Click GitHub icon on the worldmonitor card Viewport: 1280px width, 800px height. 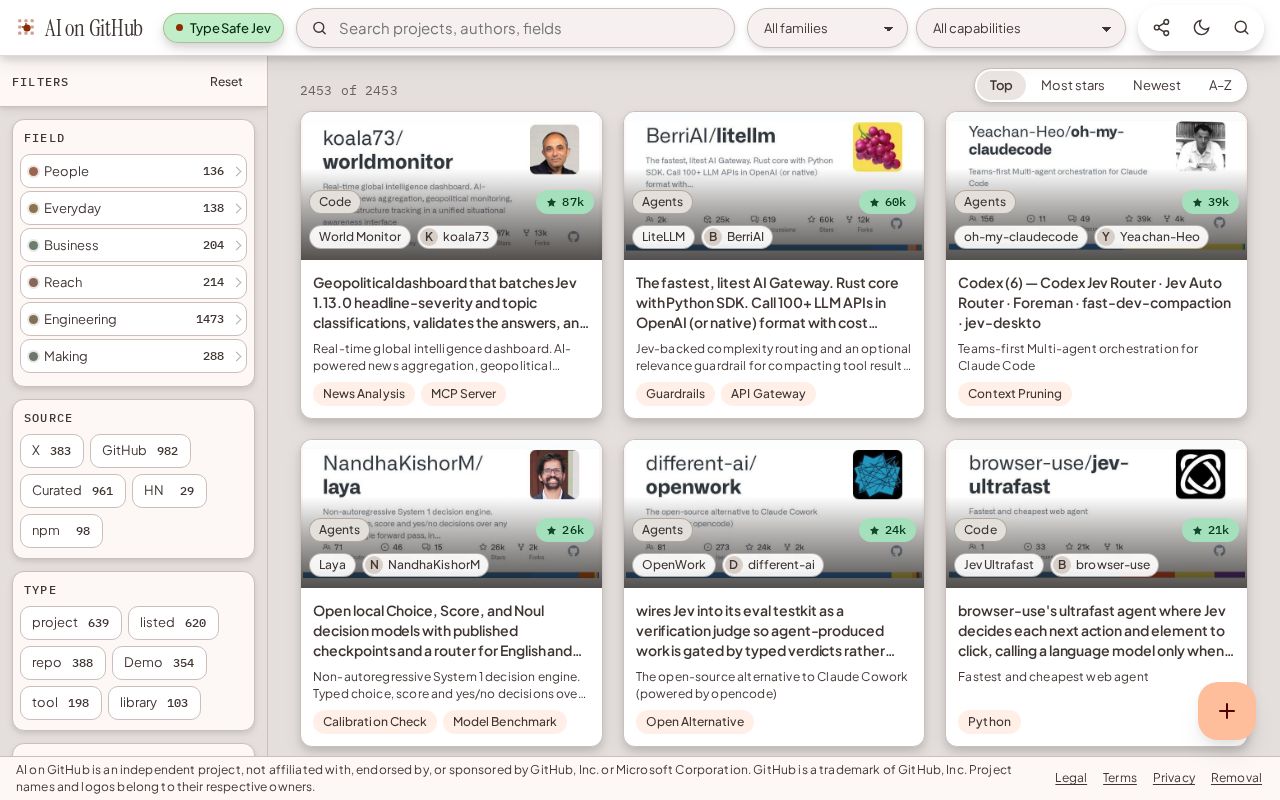click(x=574, y=237)
